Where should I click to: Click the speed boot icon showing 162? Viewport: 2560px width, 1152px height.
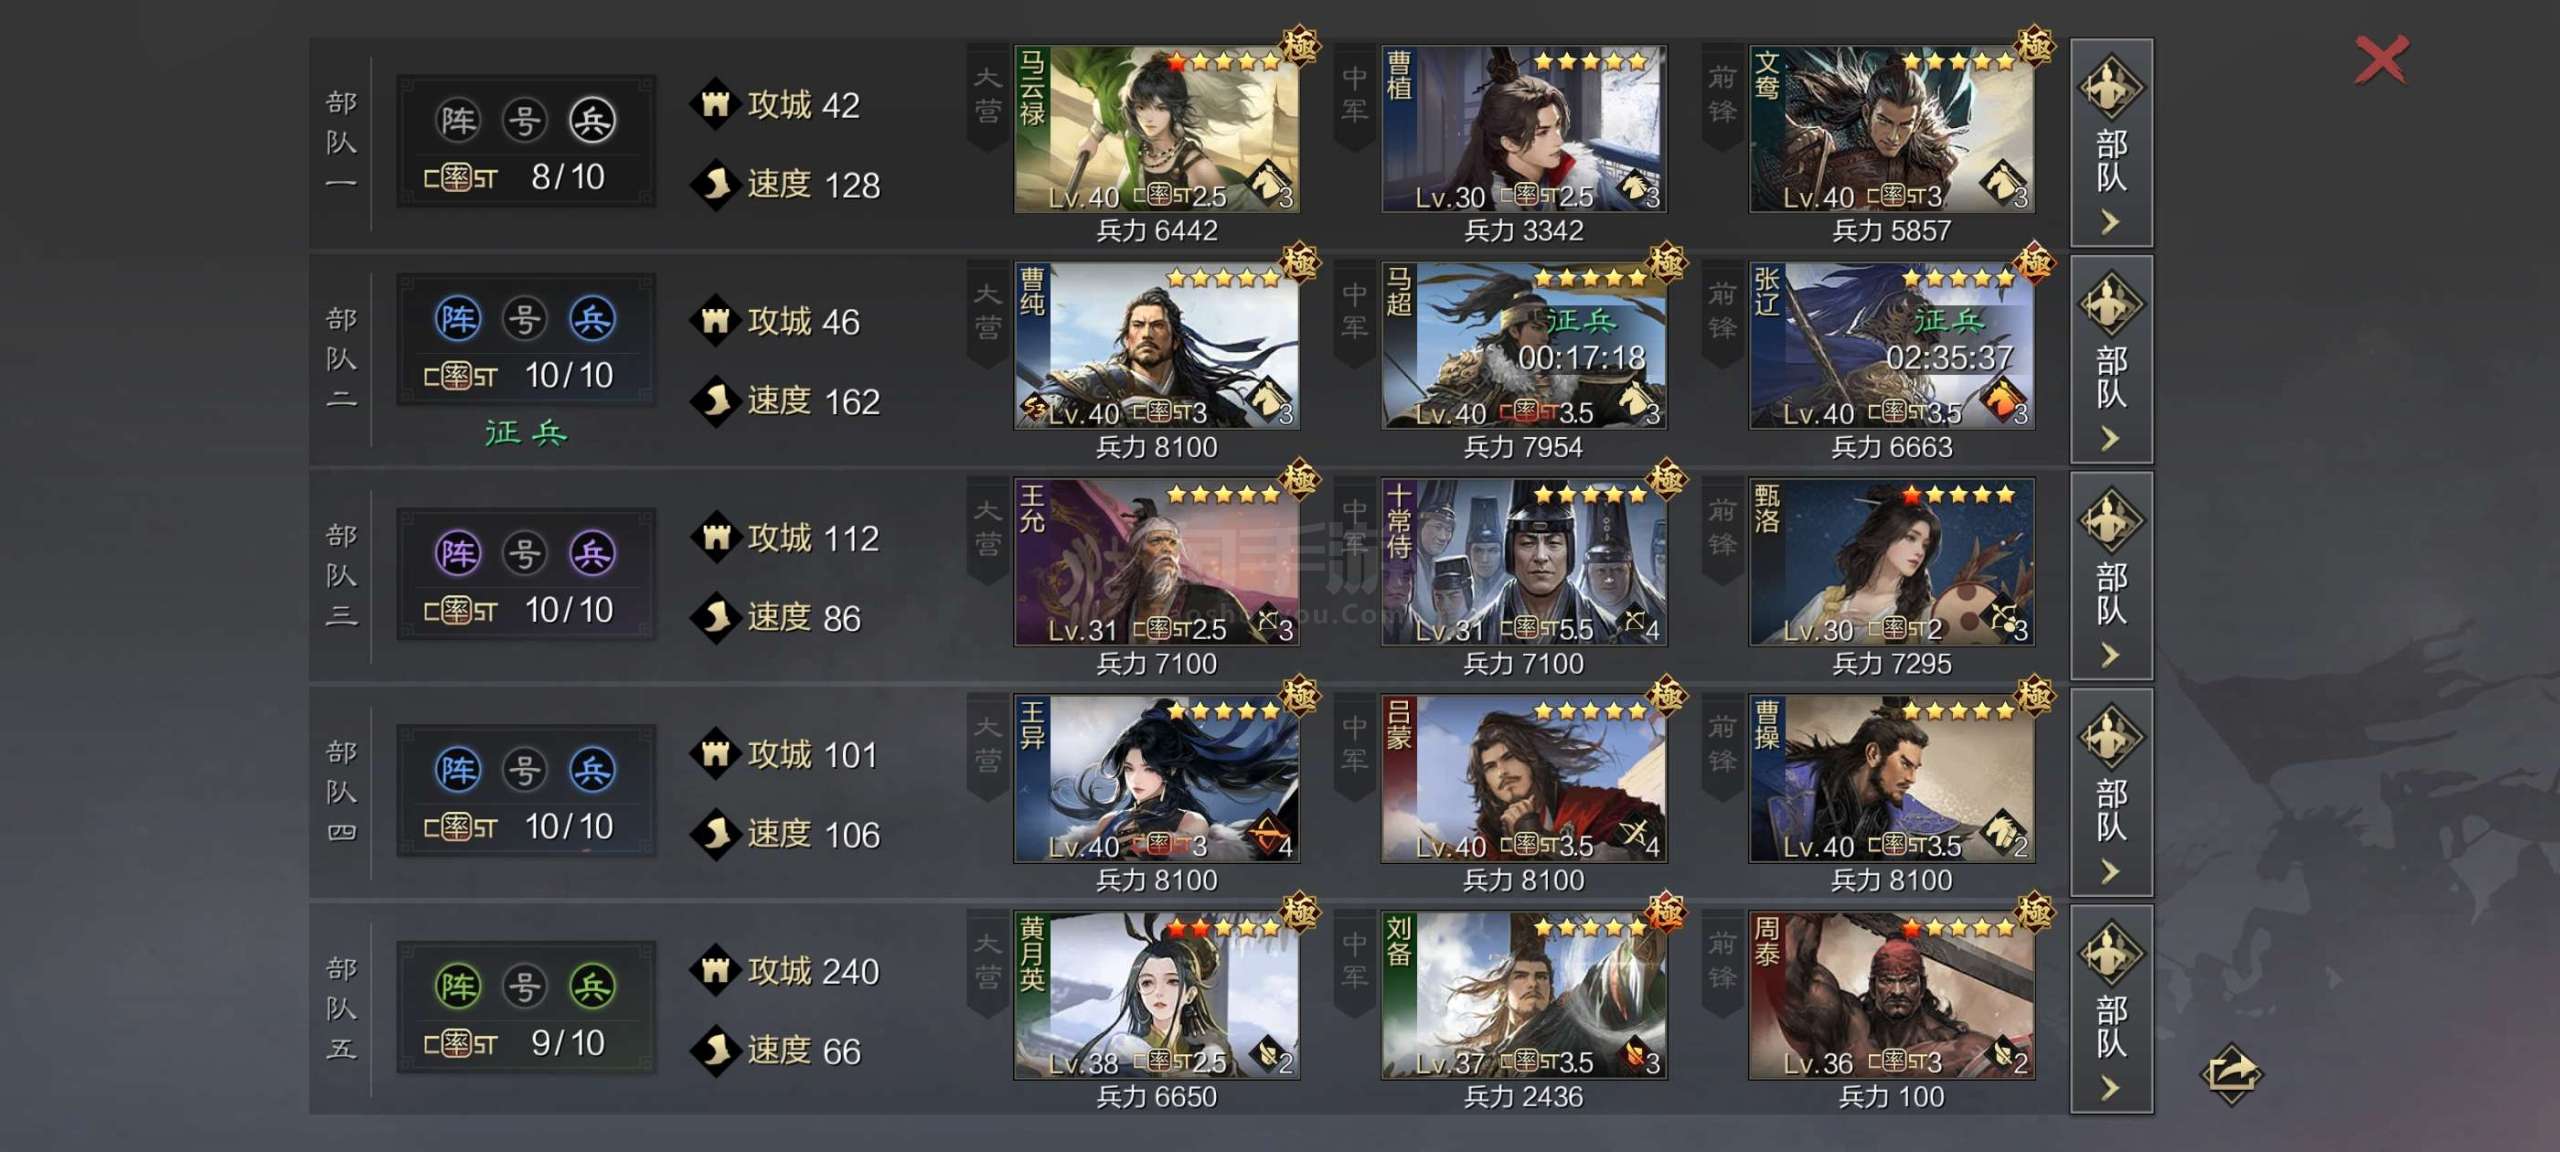coord(715,401)
